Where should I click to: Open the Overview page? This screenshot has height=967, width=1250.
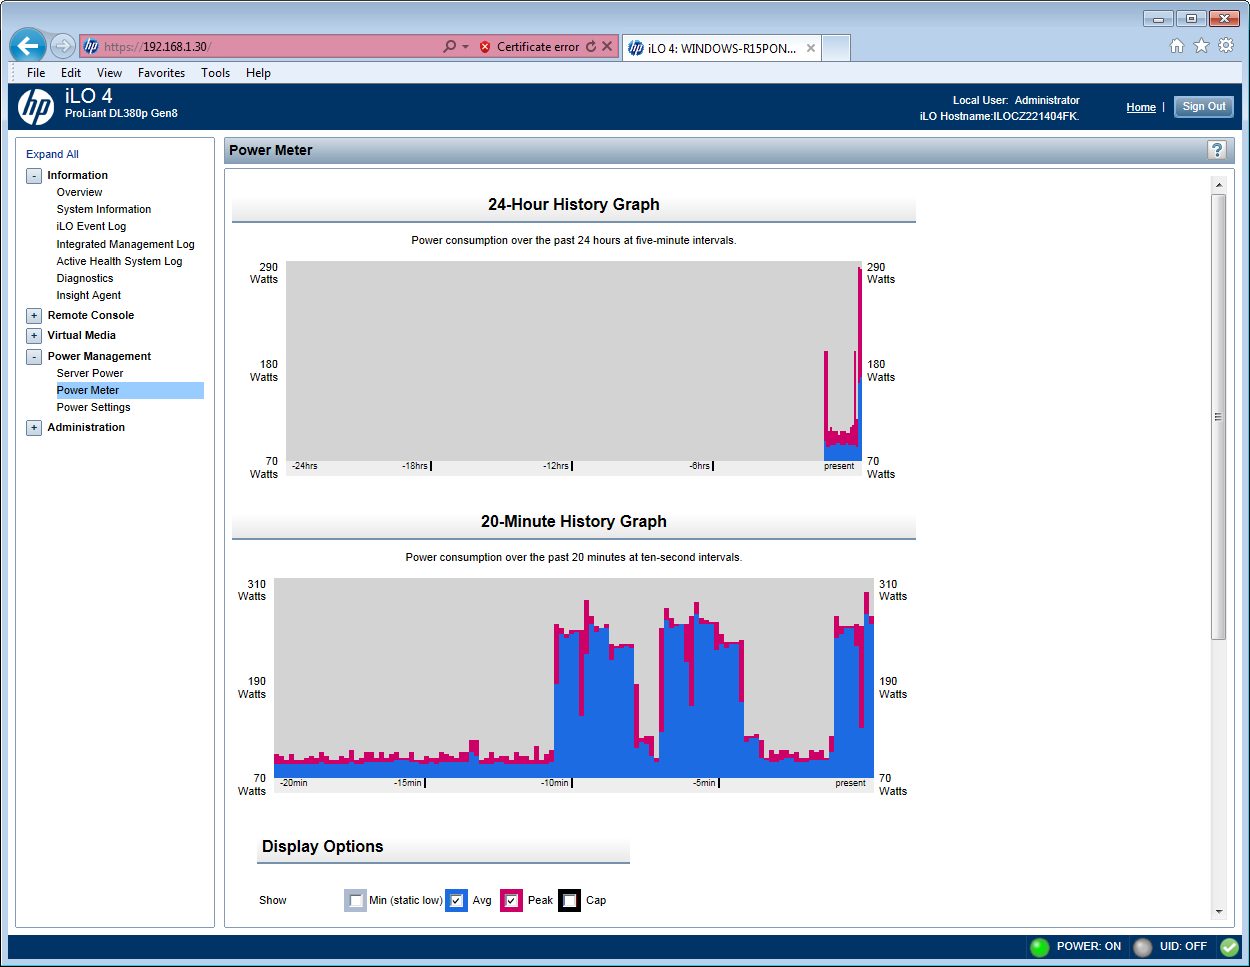point(80,192)
